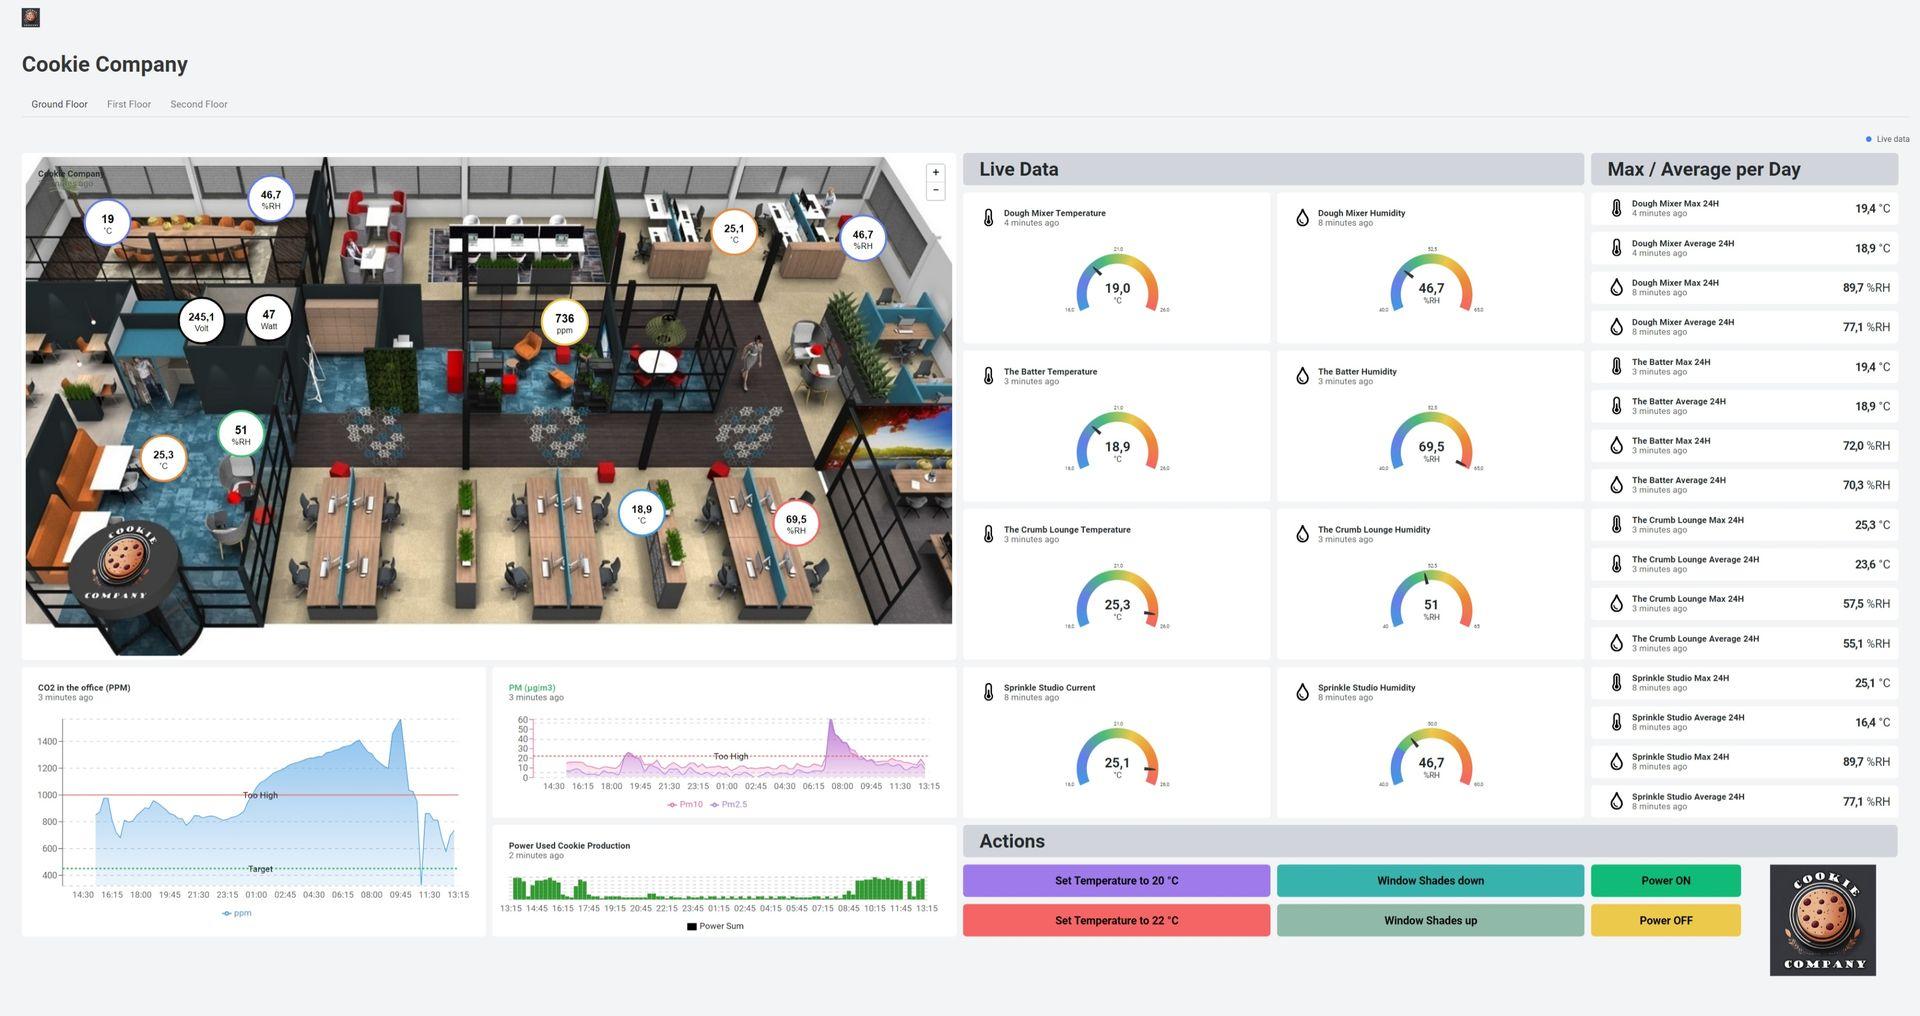Click the 736 ppm CO2 marker
The width and height of the screenshot is (1920, 1016).
tap(564, 322)
